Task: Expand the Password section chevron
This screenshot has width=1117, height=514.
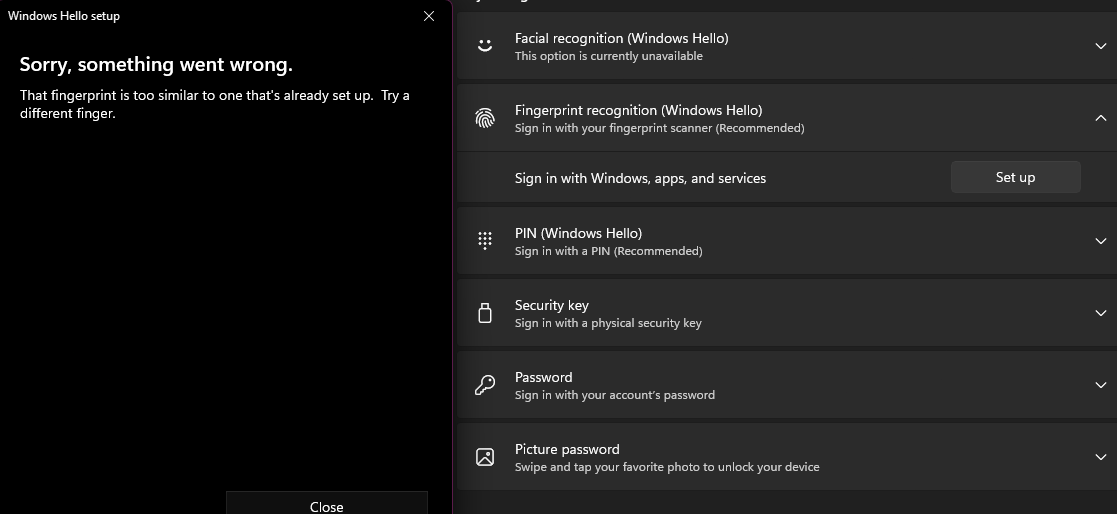Action: click(x=1101, y=385)
